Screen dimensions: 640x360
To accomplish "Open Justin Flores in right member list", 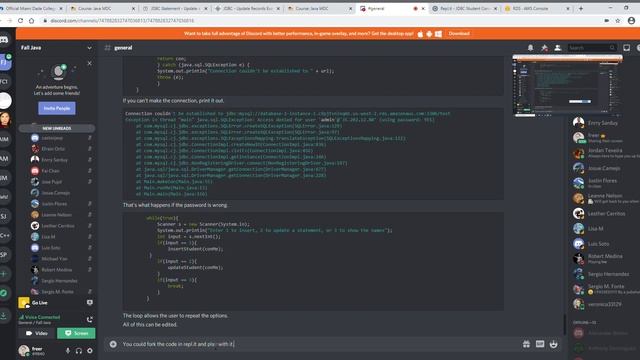I will (602, 182).
